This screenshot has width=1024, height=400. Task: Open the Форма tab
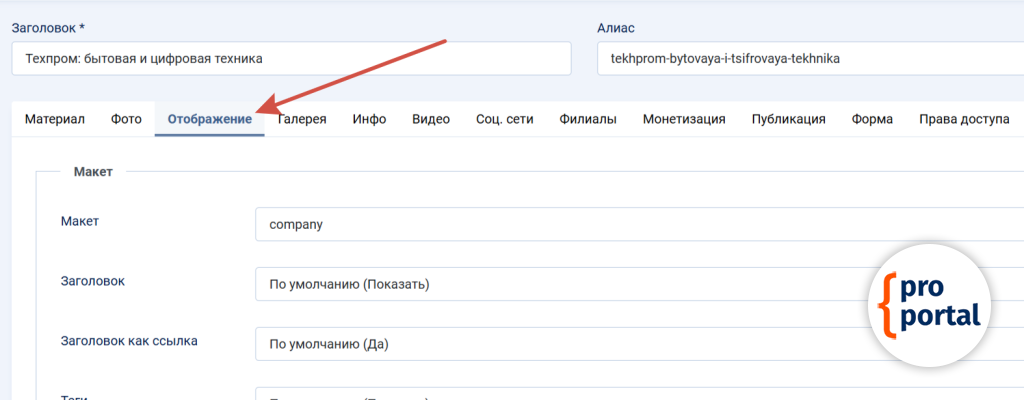tap(872, 119)
